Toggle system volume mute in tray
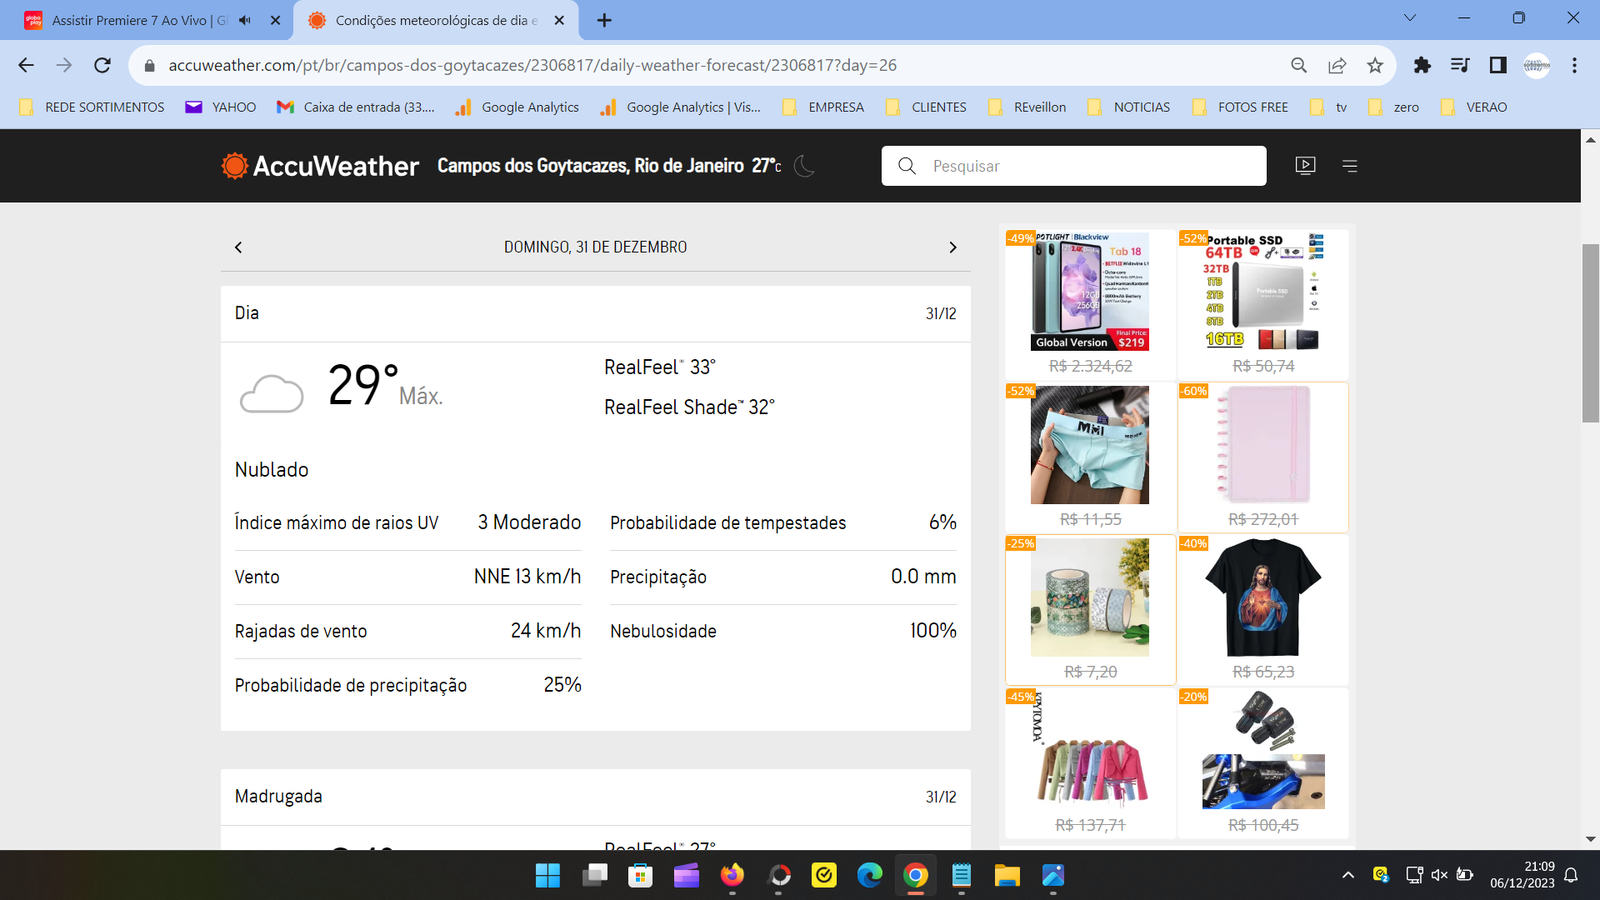 tap(1439, 875)
